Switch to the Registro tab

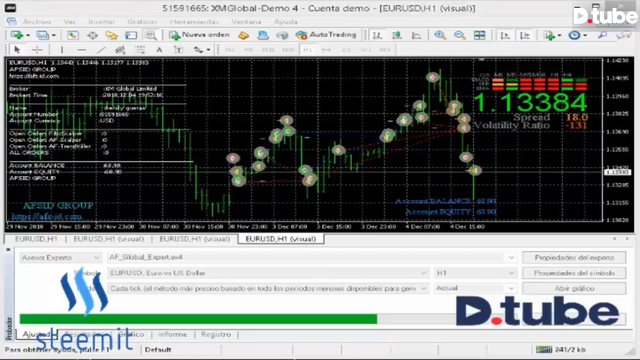(x=216, y=334)
